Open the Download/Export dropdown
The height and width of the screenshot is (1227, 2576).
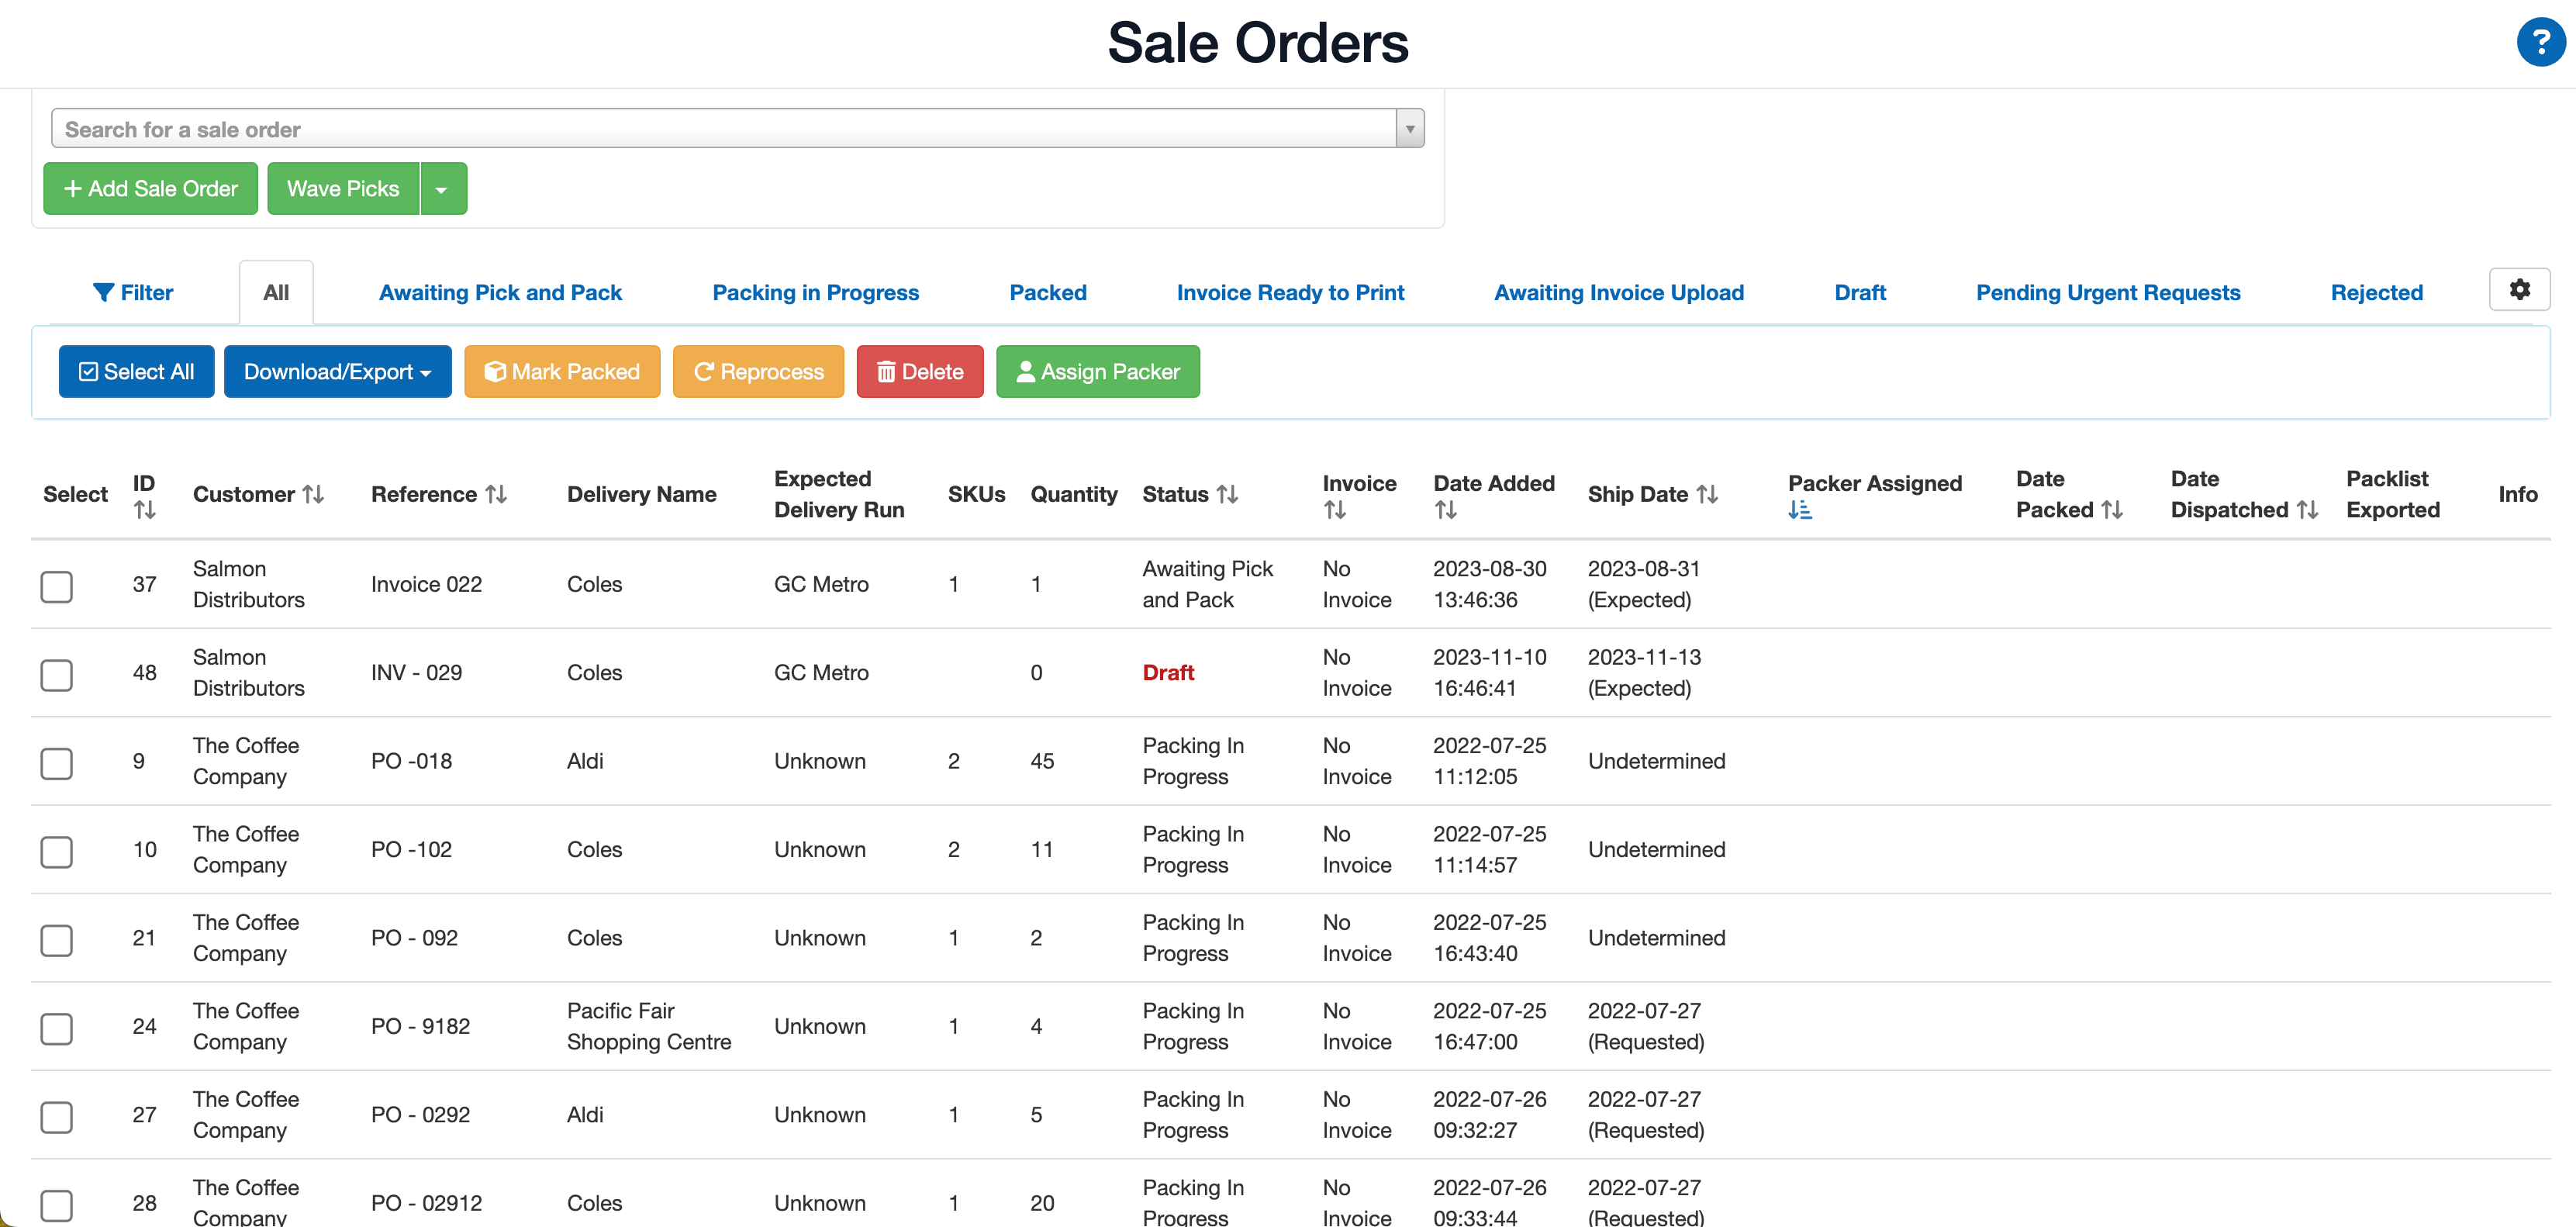337,371
